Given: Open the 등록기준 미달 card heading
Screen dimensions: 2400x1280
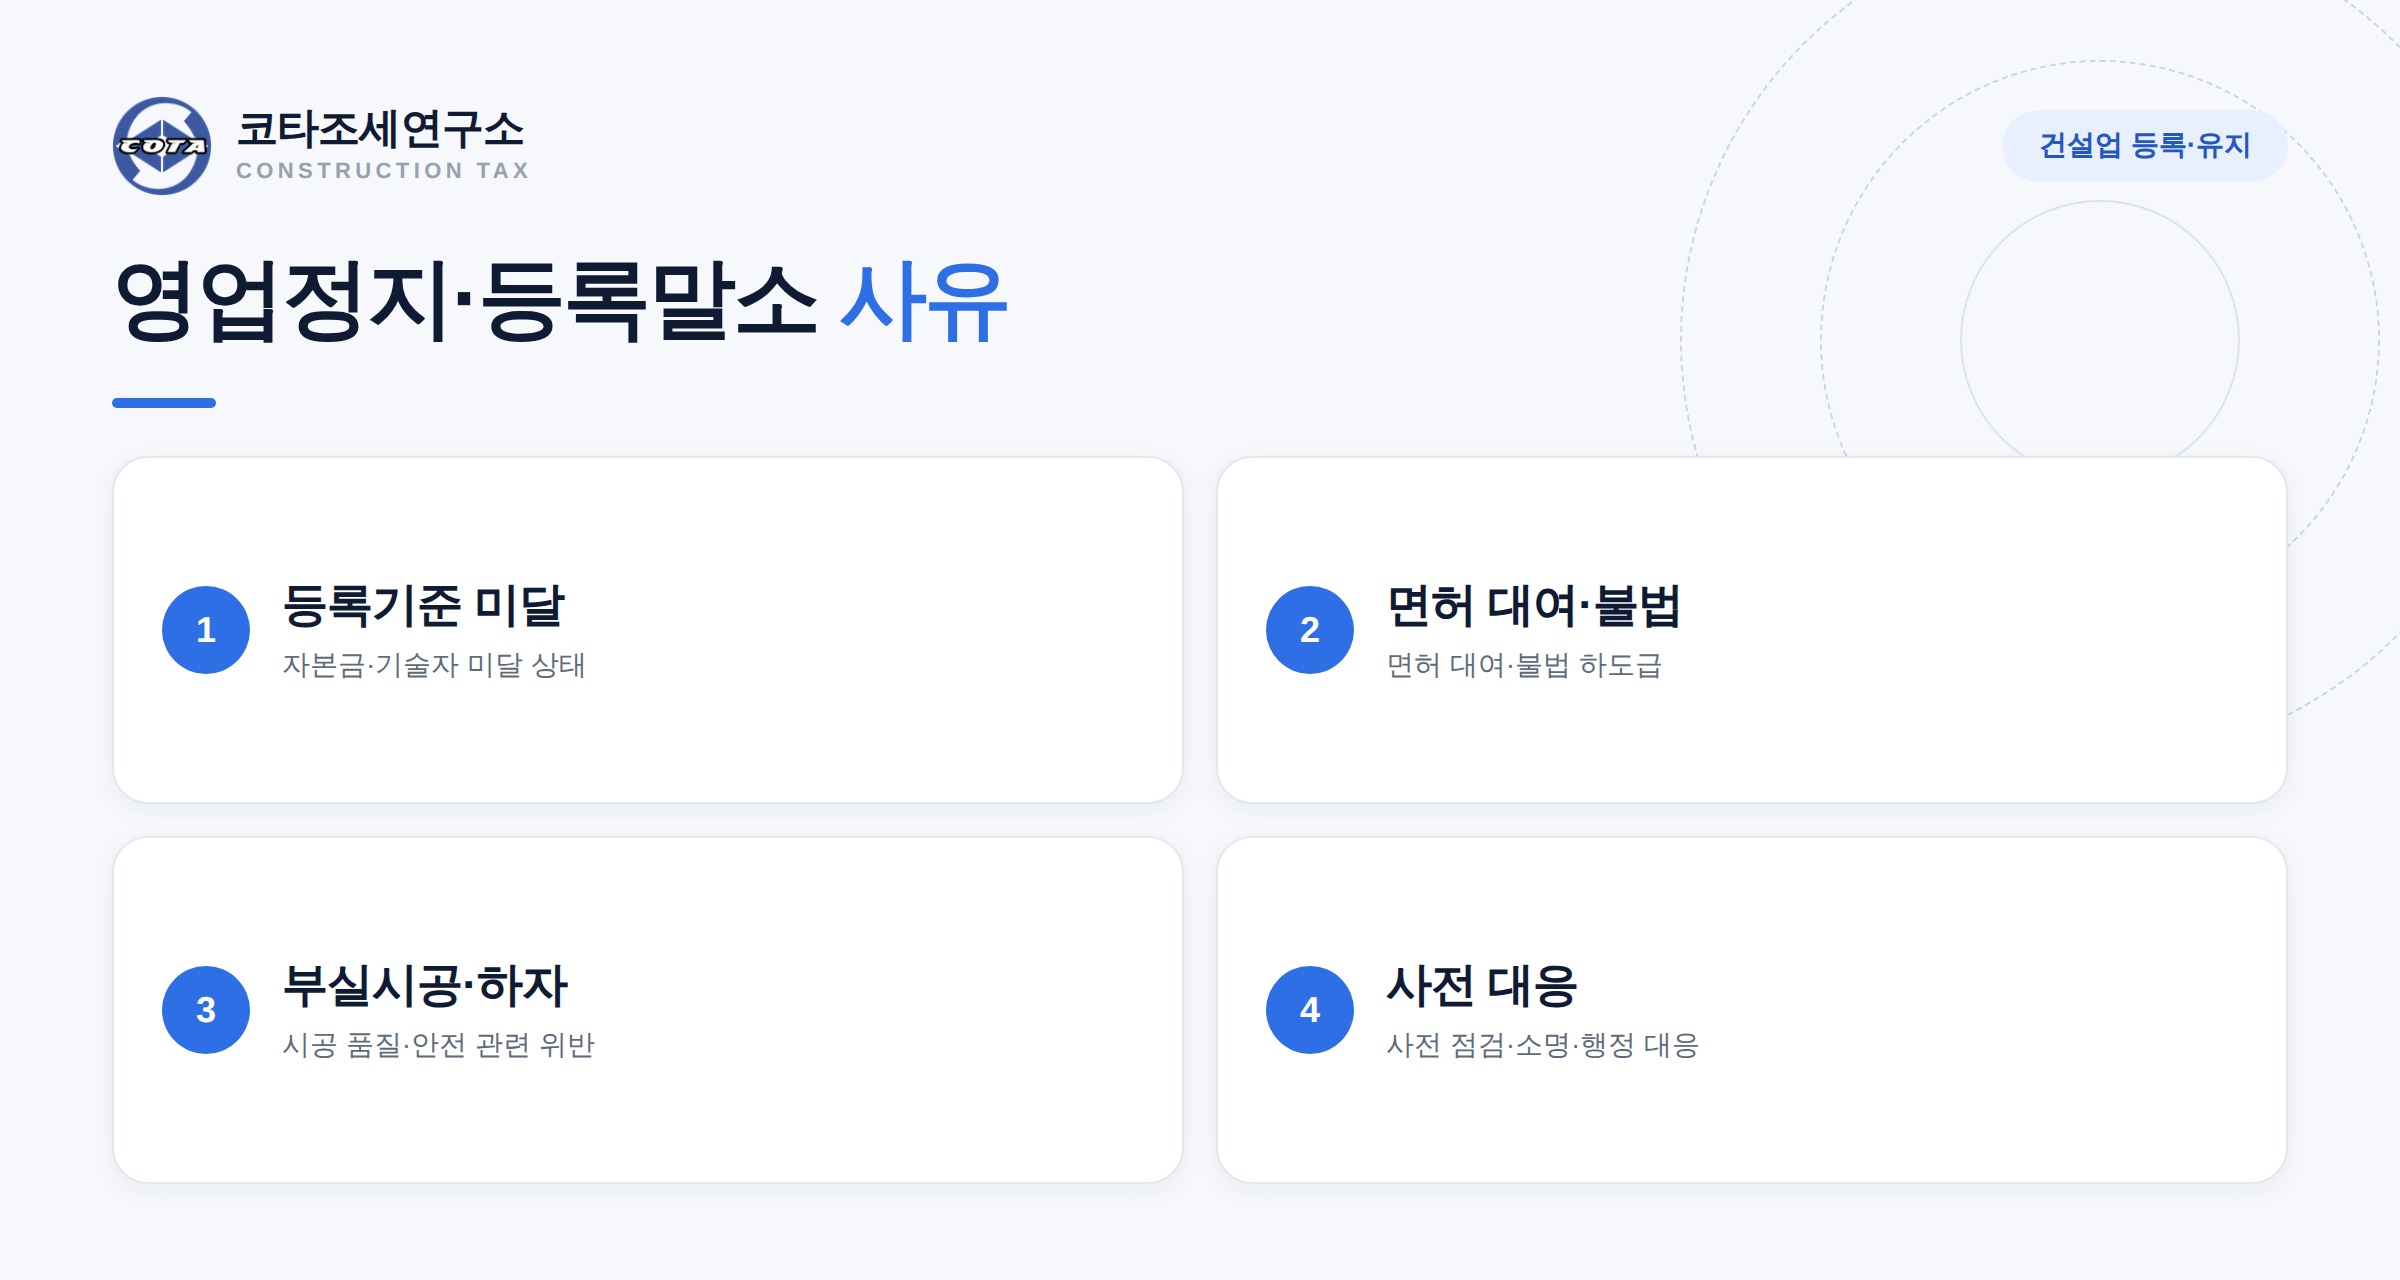Looking at the screenshot, I should coord(424,606).
